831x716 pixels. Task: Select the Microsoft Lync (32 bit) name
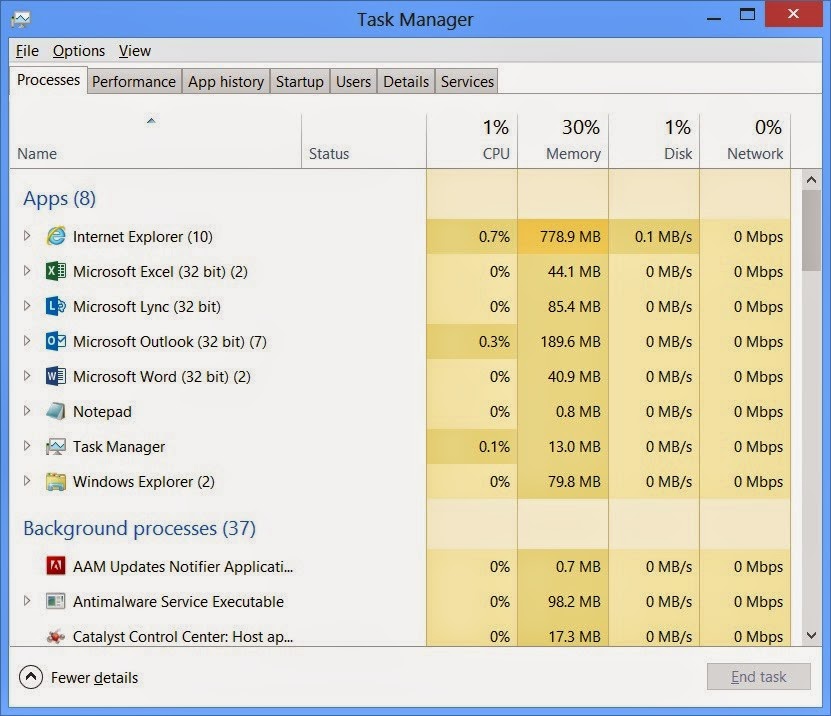pos(147,306)
